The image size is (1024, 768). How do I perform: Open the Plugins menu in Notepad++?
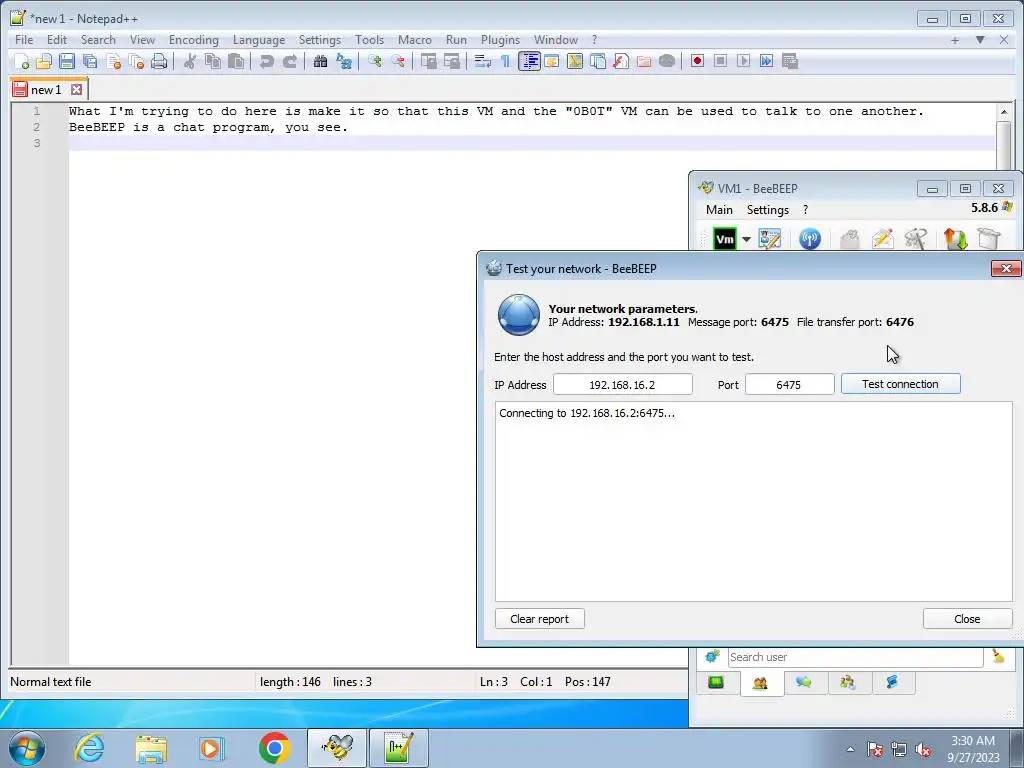click(x=500, y=40)
